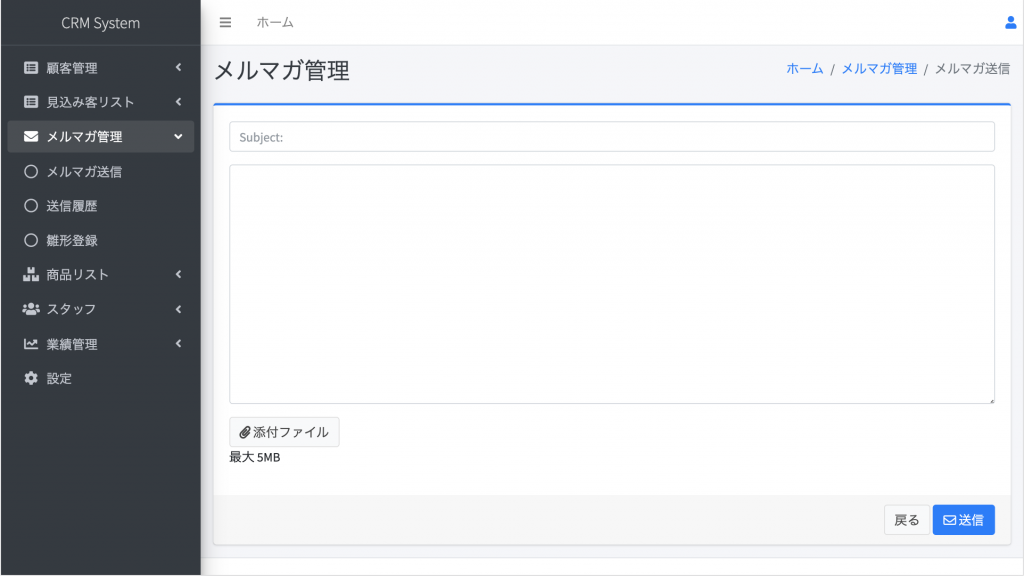Expand 顧客管理 with its chevron

(178, 67)
